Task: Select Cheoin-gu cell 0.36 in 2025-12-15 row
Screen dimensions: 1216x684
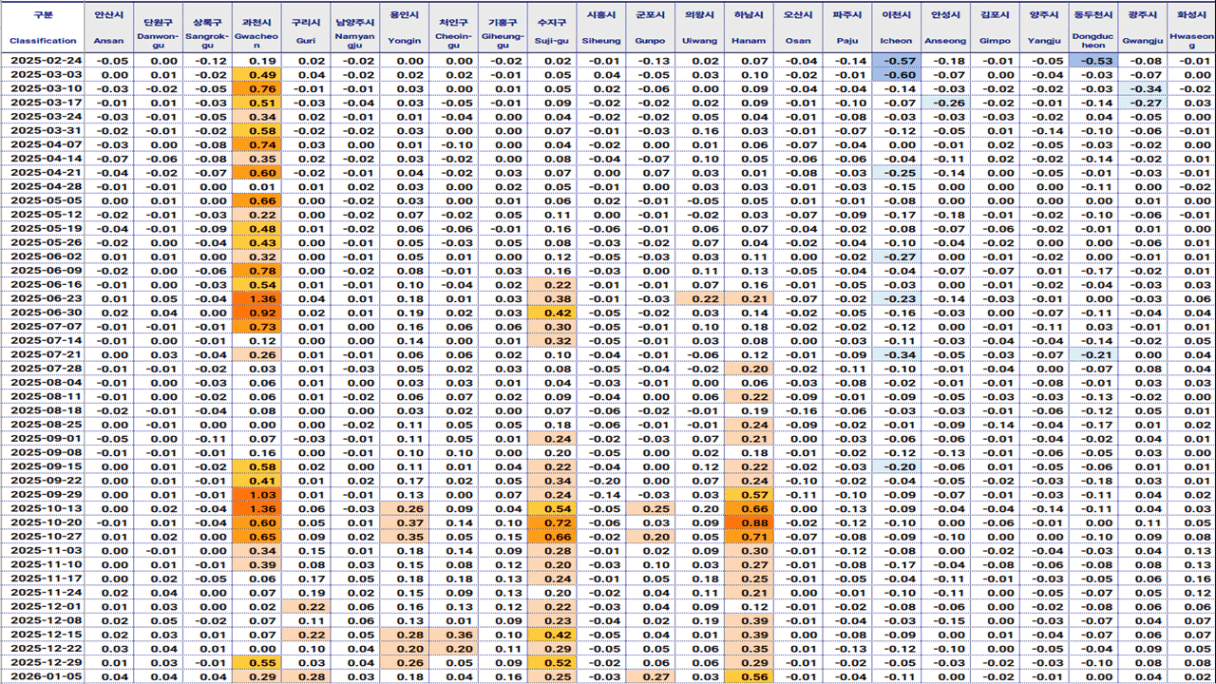Action: click(x=453, y=635)
